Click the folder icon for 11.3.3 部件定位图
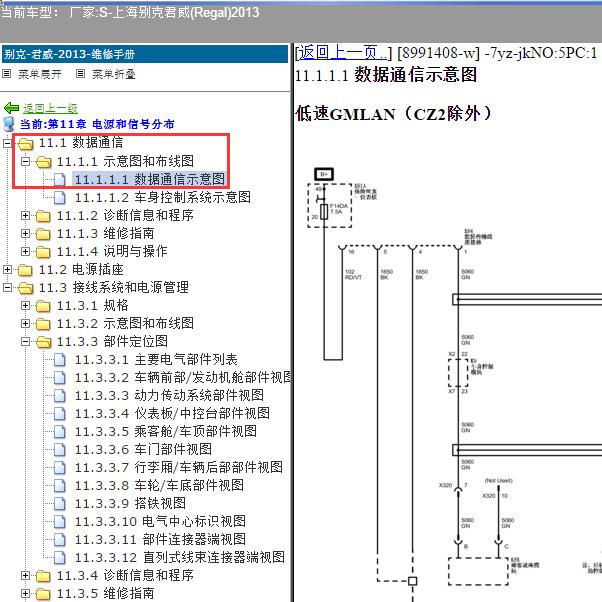 click(x=43, y=342)
